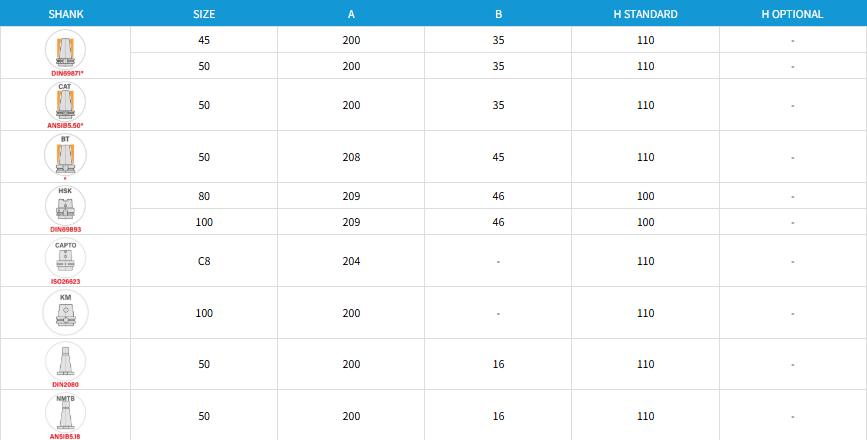867x440 pixels.
Task: Click the red DIN2080 label
Action: pyautogui.click(x=65, y=384)
